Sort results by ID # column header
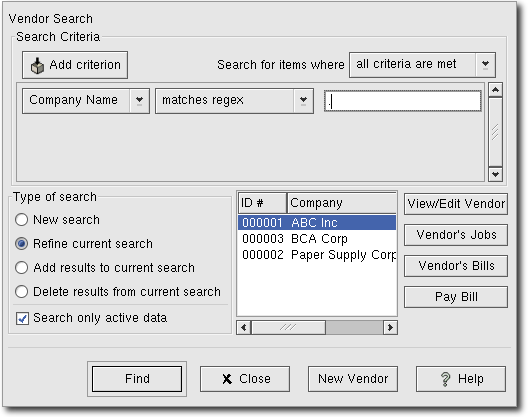The image size is (528, 417). (262, 203)
